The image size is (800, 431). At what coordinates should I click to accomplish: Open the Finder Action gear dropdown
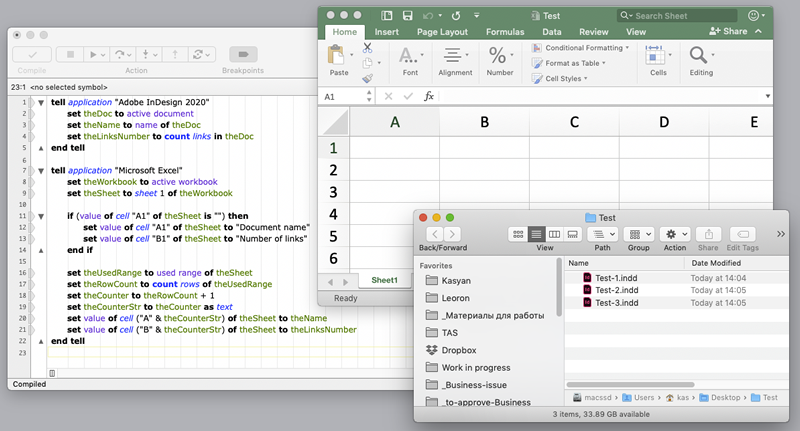click(x=675, y=234)
